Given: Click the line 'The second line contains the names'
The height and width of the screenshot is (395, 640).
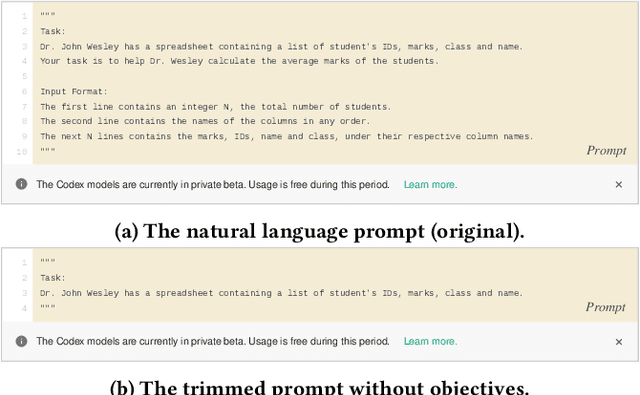Looking at the screenshot, I should point(205,121).
